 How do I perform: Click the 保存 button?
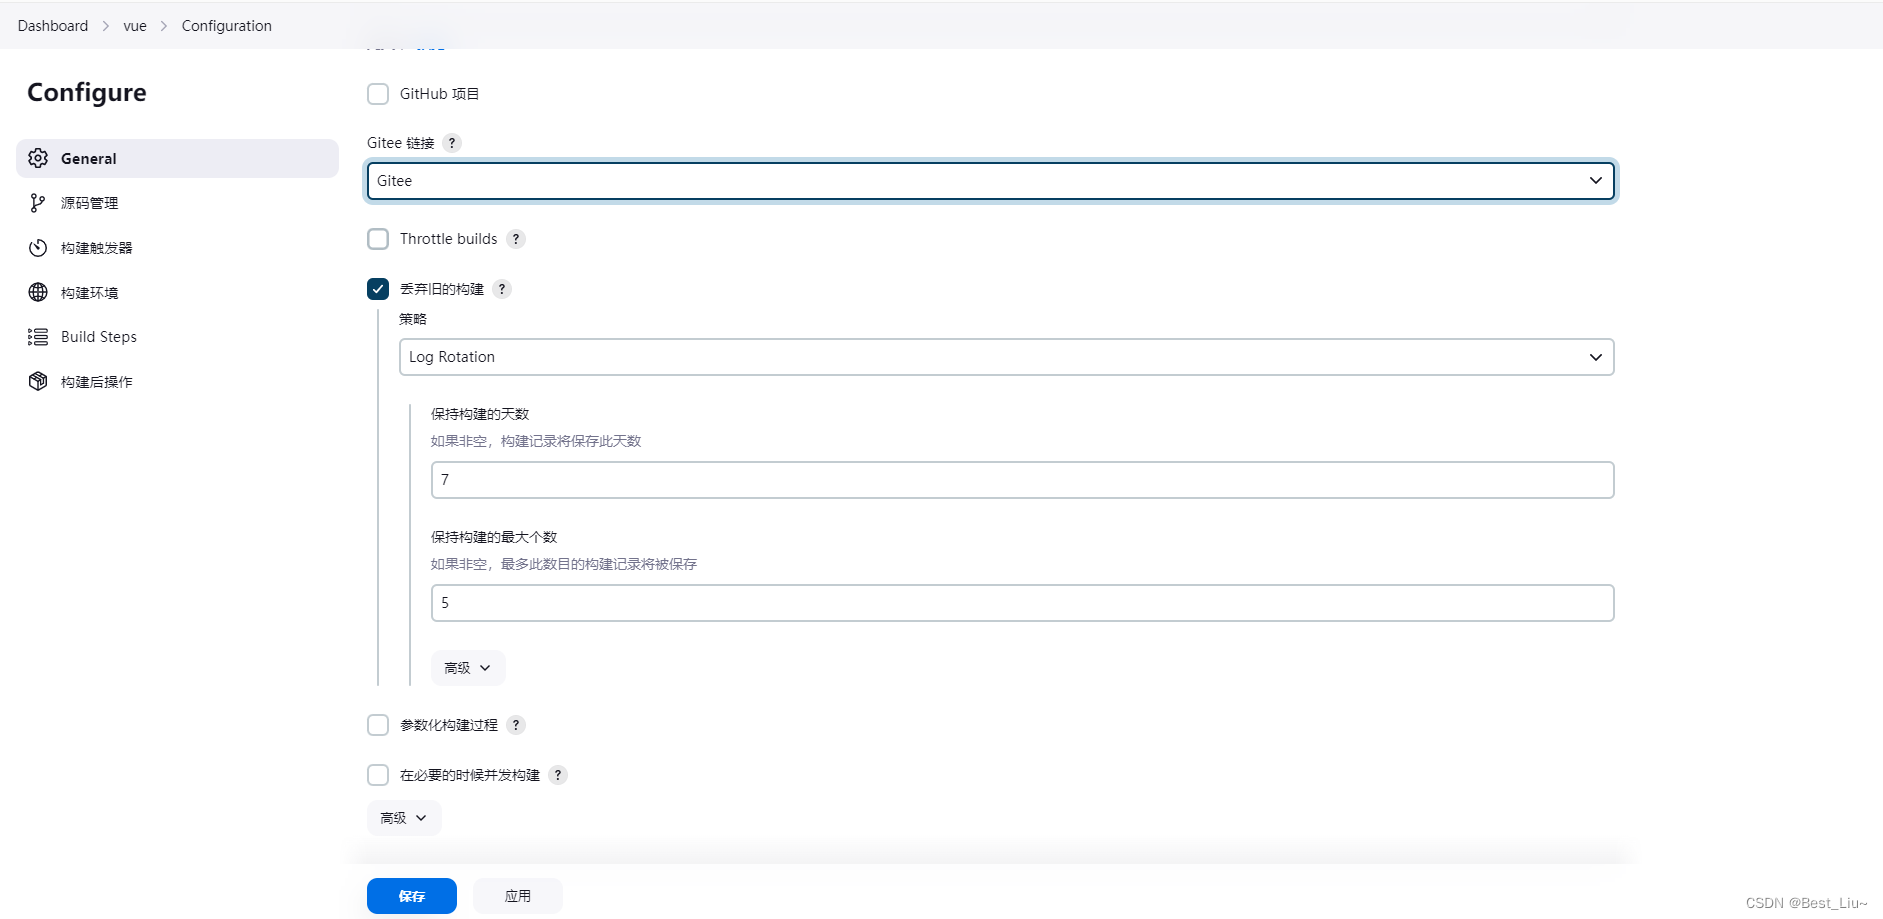(411, 895)
